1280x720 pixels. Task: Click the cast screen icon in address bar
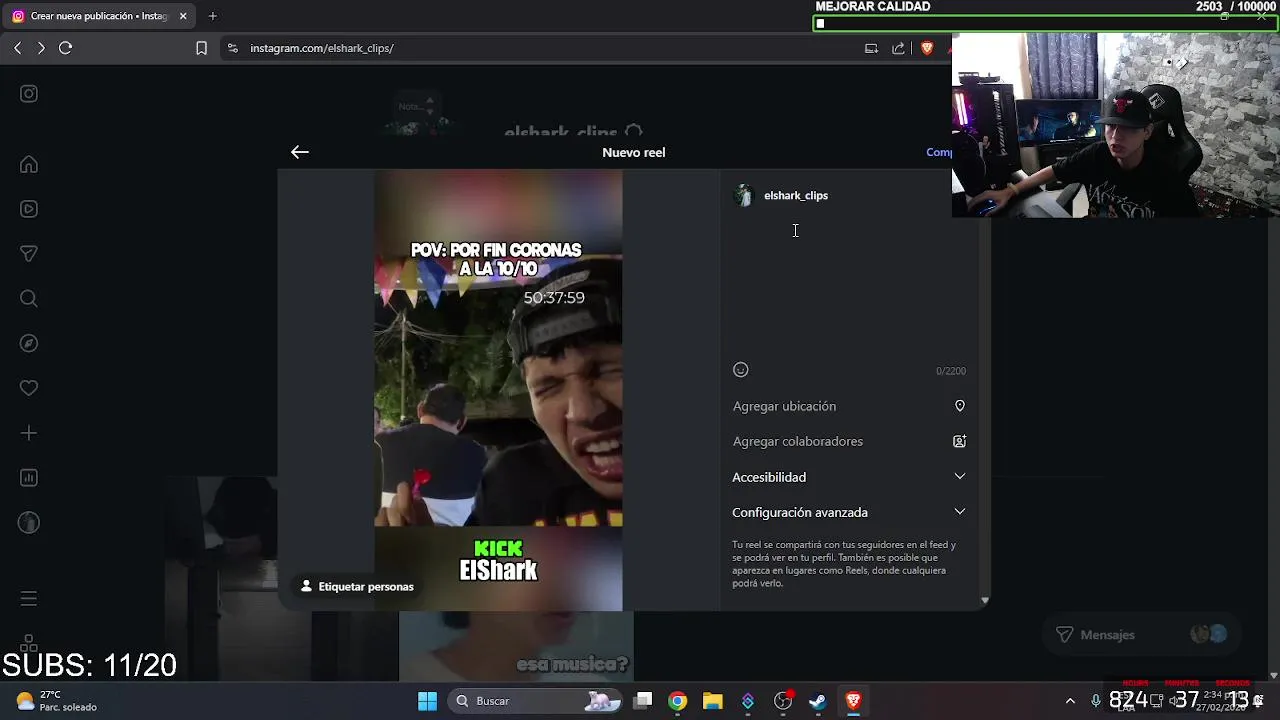[871, 48]
